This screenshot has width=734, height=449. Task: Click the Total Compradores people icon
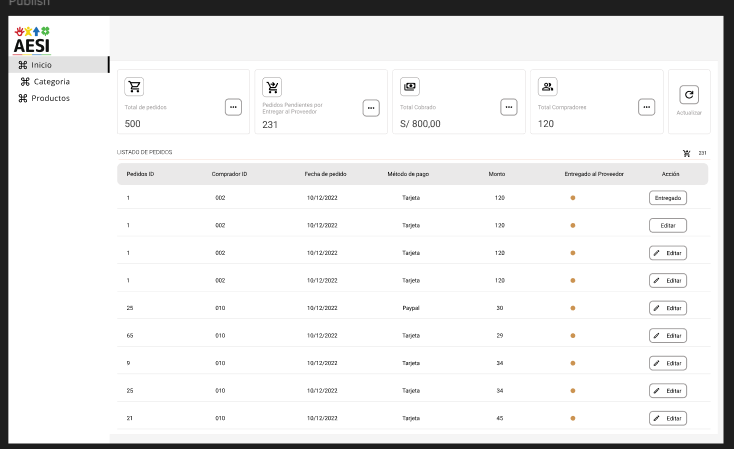547,87
